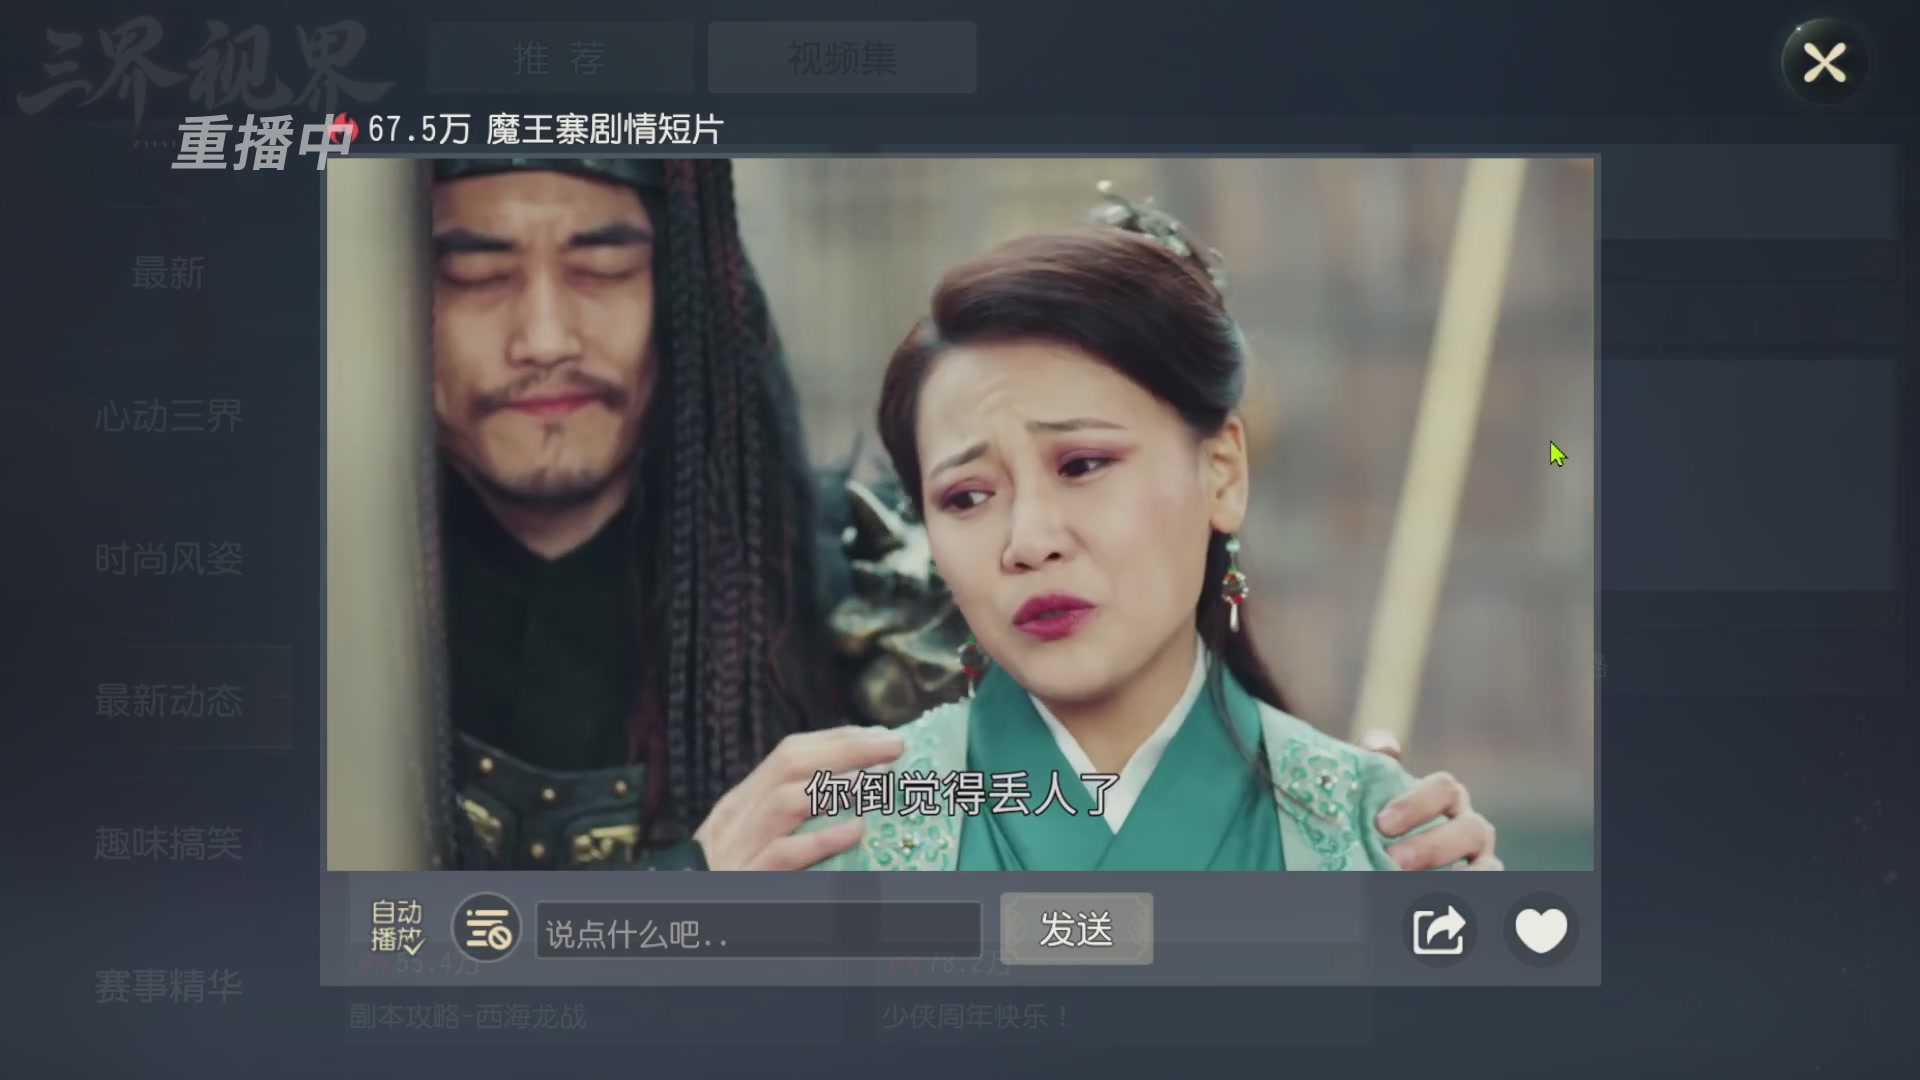The width and height of the screenshot is (1920, 1080).
Task: Select the 最新 category in the sidebar
Action: (168, 273)
